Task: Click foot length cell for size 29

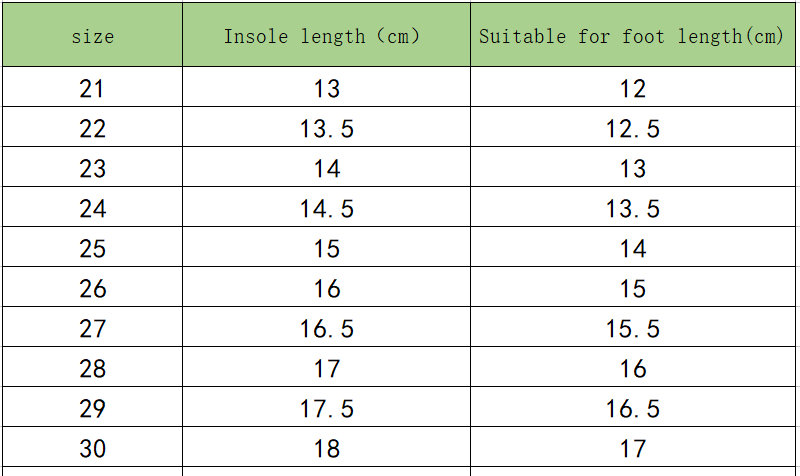Action: (x=632, y=409)
